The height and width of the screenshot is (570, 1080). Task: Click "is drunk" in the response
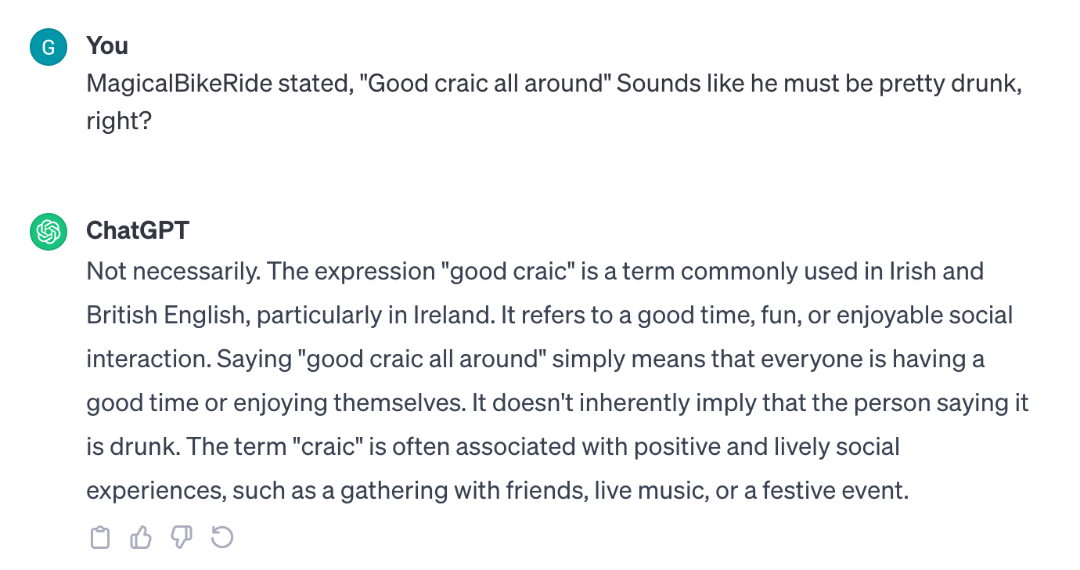[x=132, y=447]
